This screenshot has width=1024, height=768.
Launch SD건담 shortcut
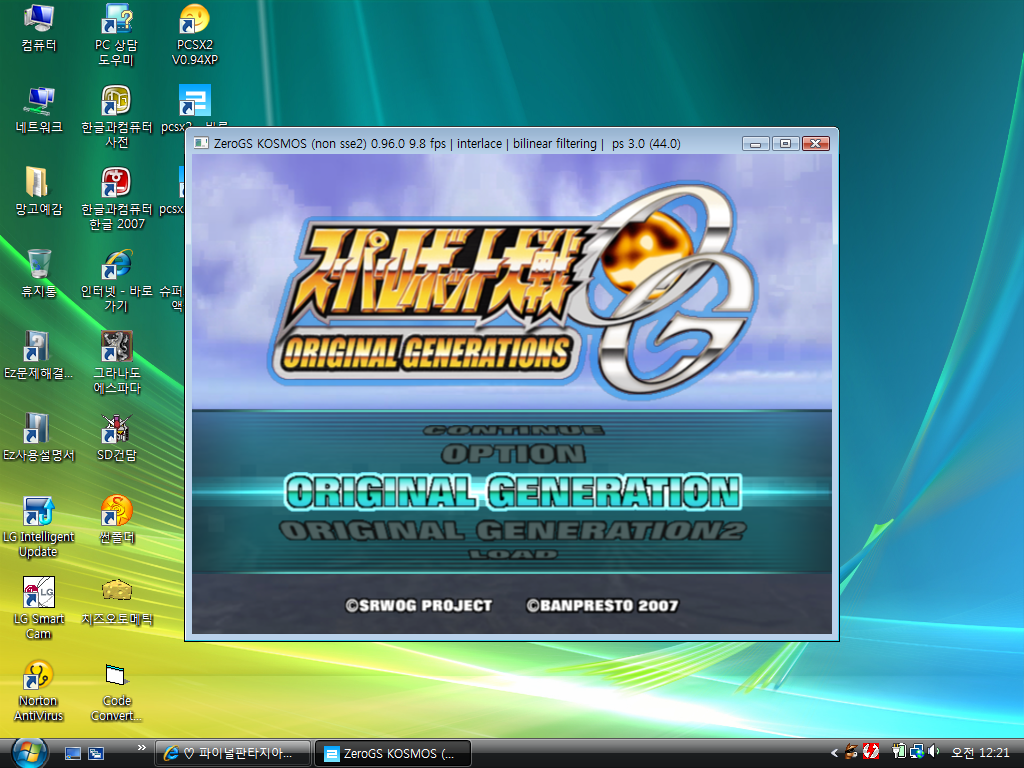116,439
